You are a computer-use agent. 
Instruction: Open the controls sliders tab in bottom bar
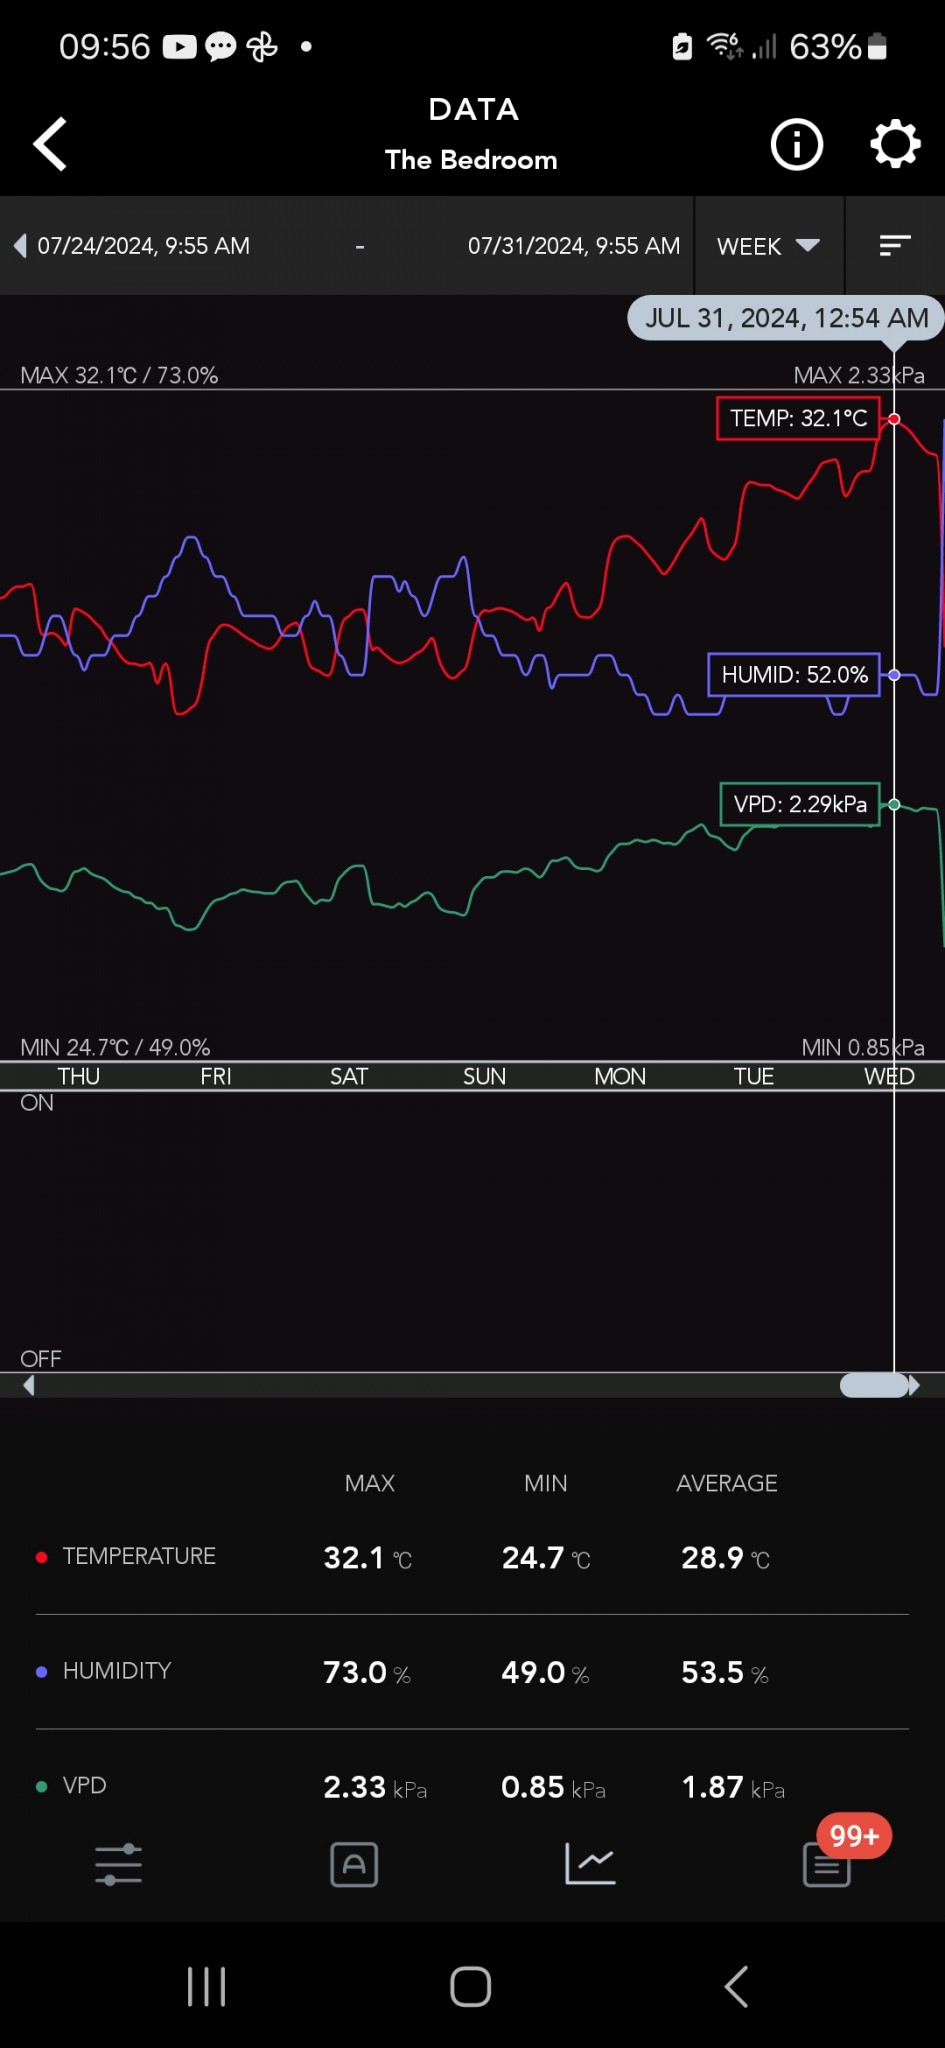point(118,1864)
